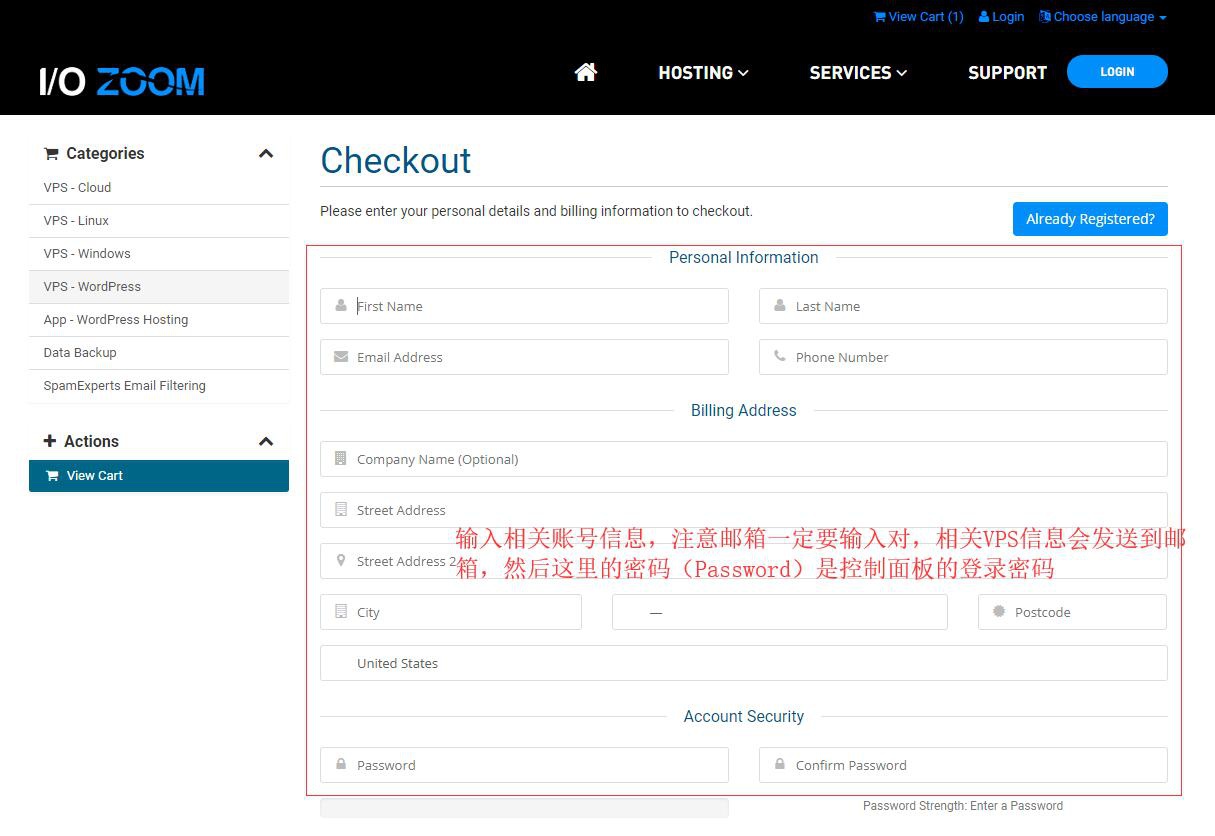Screen dimensions: 1215x836
Task: Click inside the City input field
Action: tap(450, 612)
